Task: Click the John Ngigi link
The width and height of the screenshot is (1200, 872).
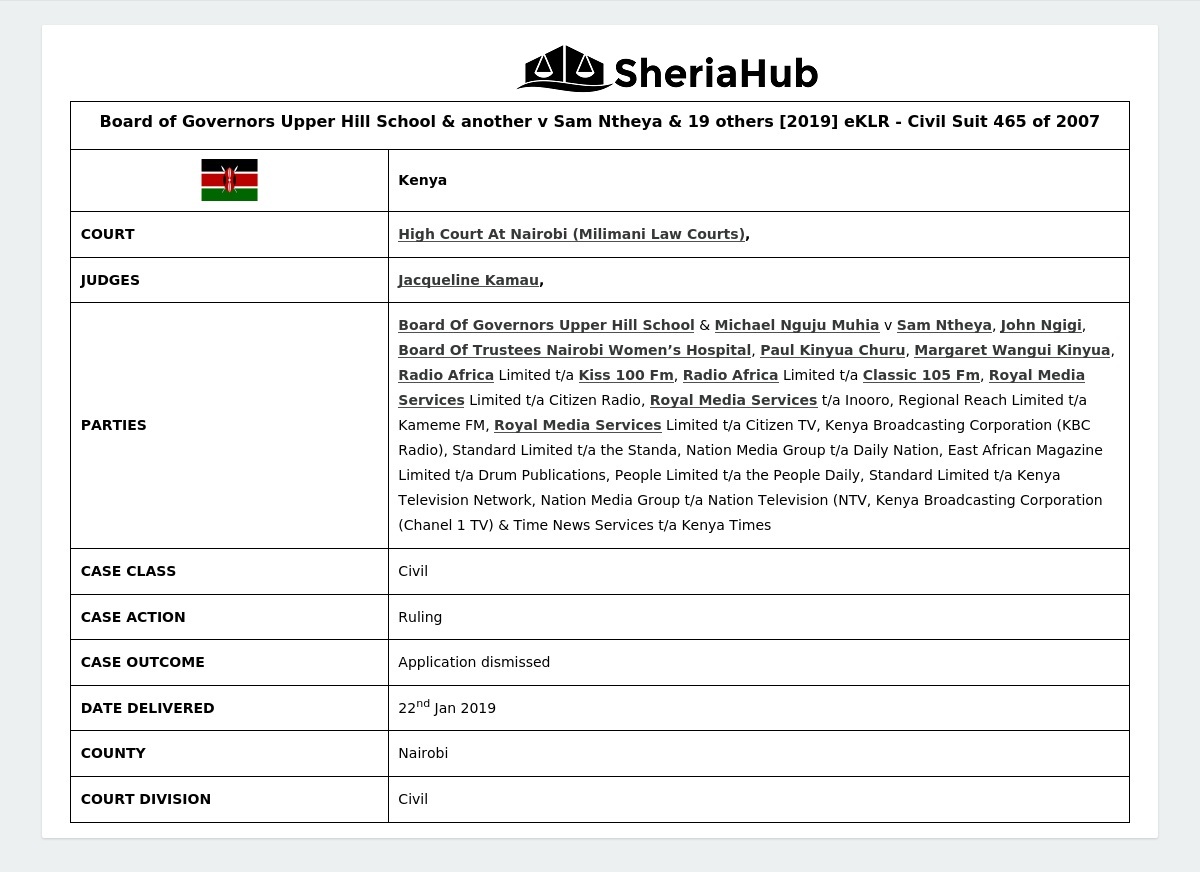Action: 1040,325
